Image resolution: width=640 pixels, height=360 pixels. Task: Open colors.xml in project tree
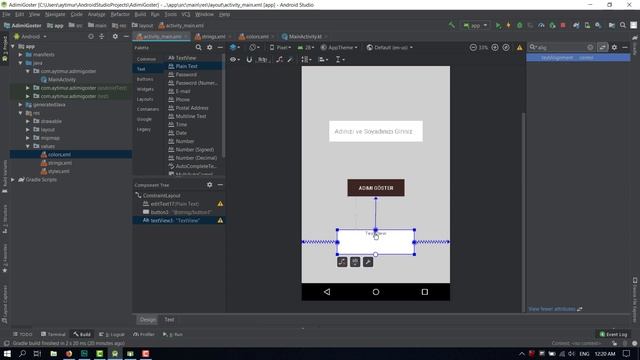pyautogui.click(x=59, y=155)
